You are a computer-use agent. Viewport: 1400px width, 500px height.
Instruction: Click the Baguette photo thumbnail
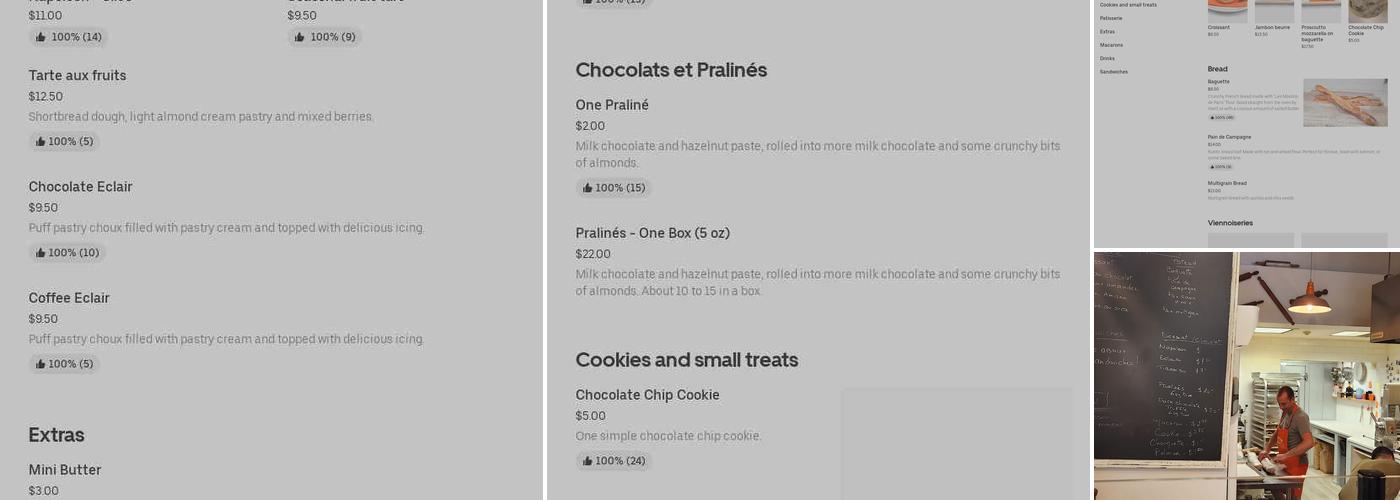click(1345, 102)
